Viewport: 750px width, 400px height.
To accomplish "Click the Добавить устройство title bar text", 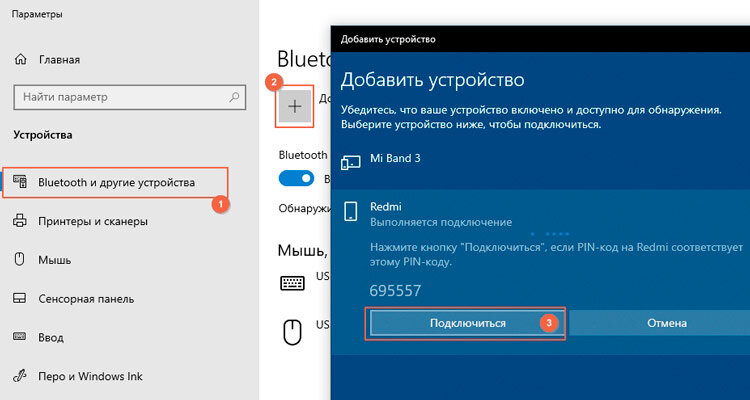I will [388, 39].
